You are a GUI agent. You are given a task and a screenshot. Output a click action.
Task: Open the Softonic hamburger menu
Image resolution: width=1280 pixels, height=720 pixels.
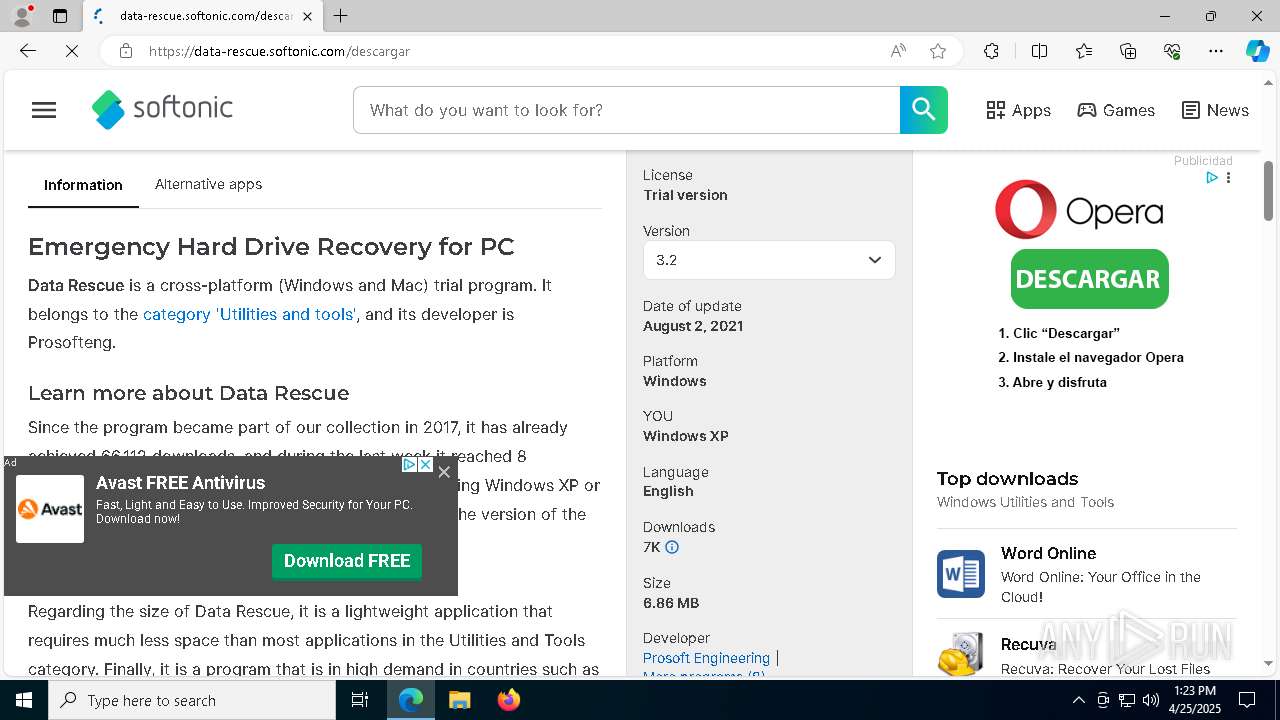click(44, 110)
